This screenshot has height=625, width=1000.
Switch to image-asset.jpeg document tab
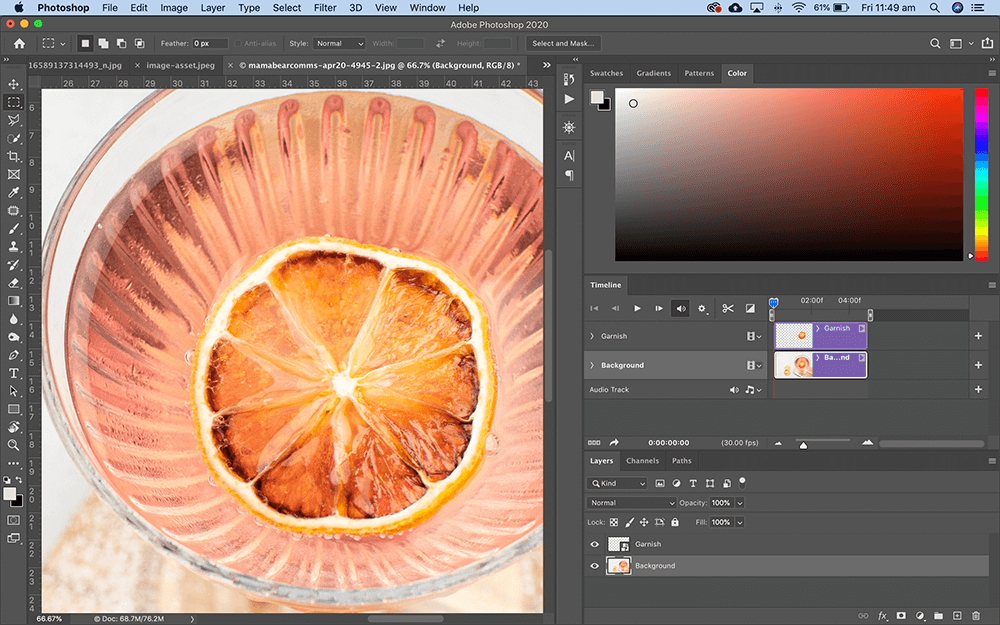click(x=180, y=65)
